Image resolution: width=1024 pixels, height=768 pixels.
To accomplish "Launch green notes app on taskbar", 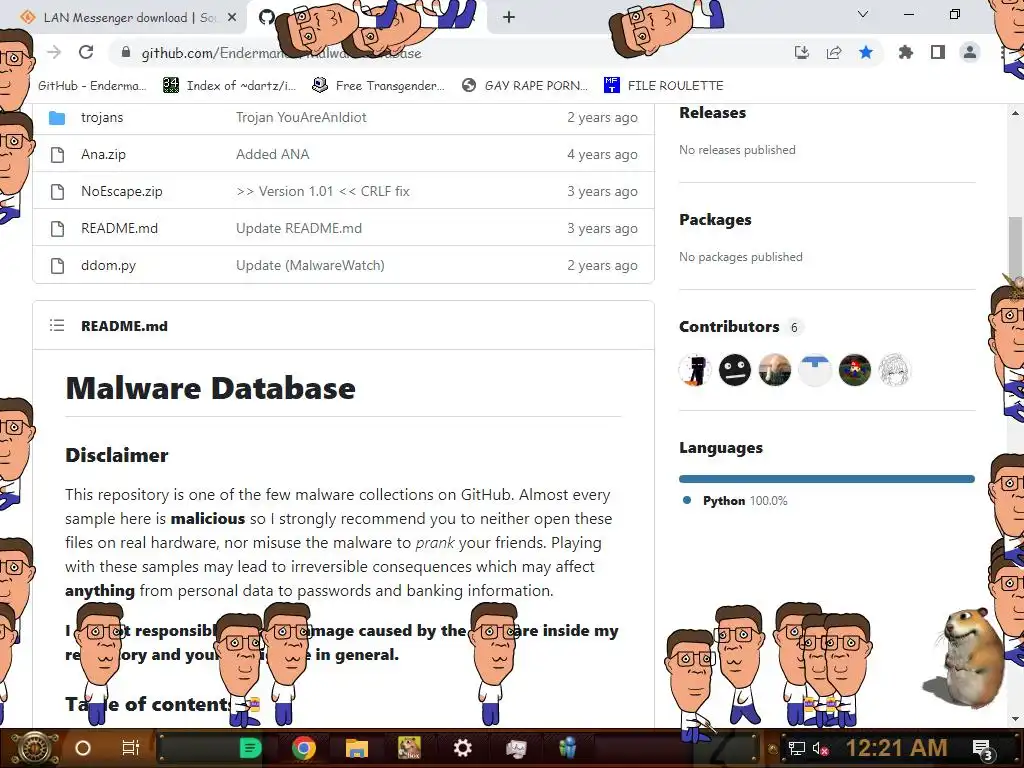I will click(x=250, y=748).
